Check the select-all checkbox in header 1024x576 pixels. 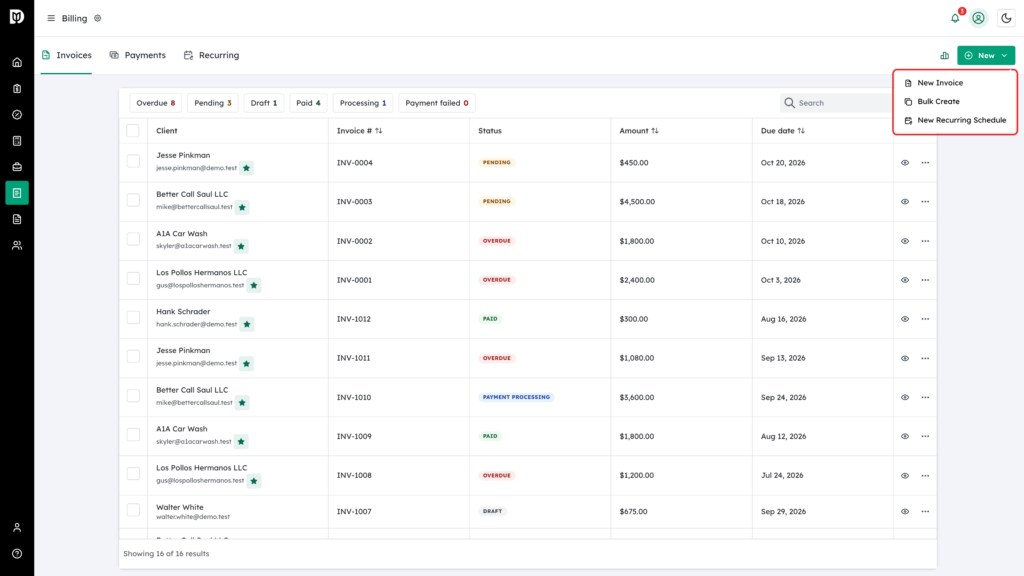(x=133, y=131)
